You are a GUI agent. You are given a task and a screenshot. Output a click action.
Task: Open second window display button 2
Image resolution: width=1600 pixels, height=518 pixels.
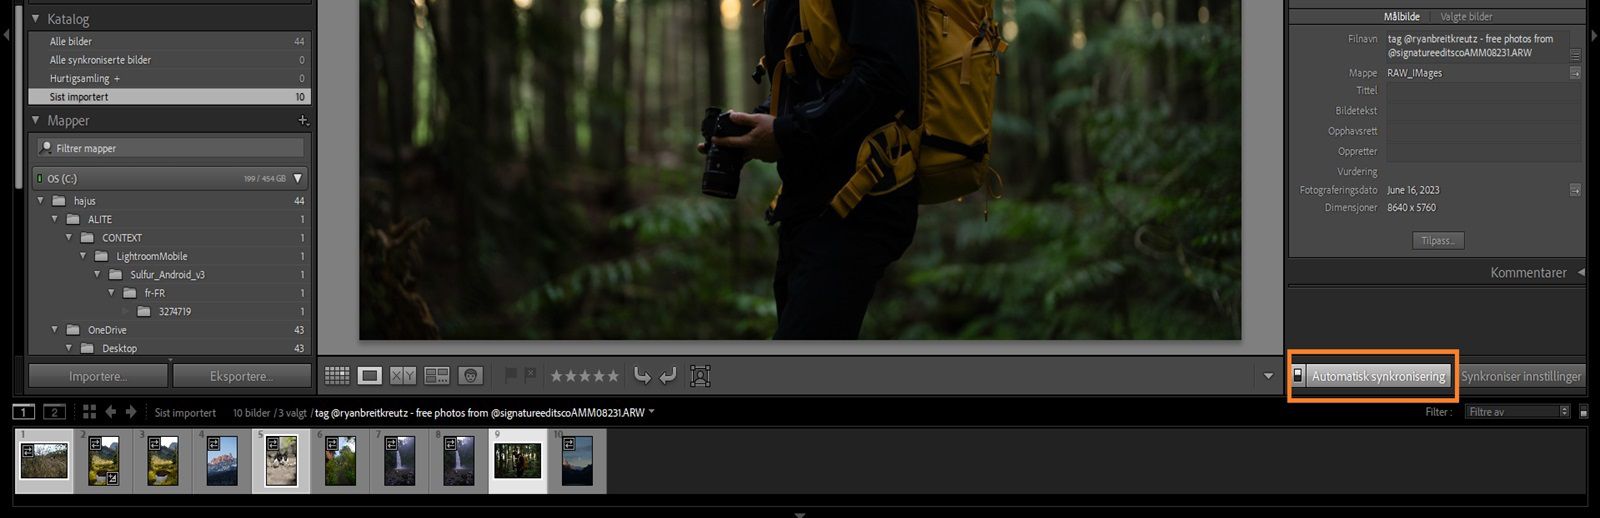tap(55, 412)
